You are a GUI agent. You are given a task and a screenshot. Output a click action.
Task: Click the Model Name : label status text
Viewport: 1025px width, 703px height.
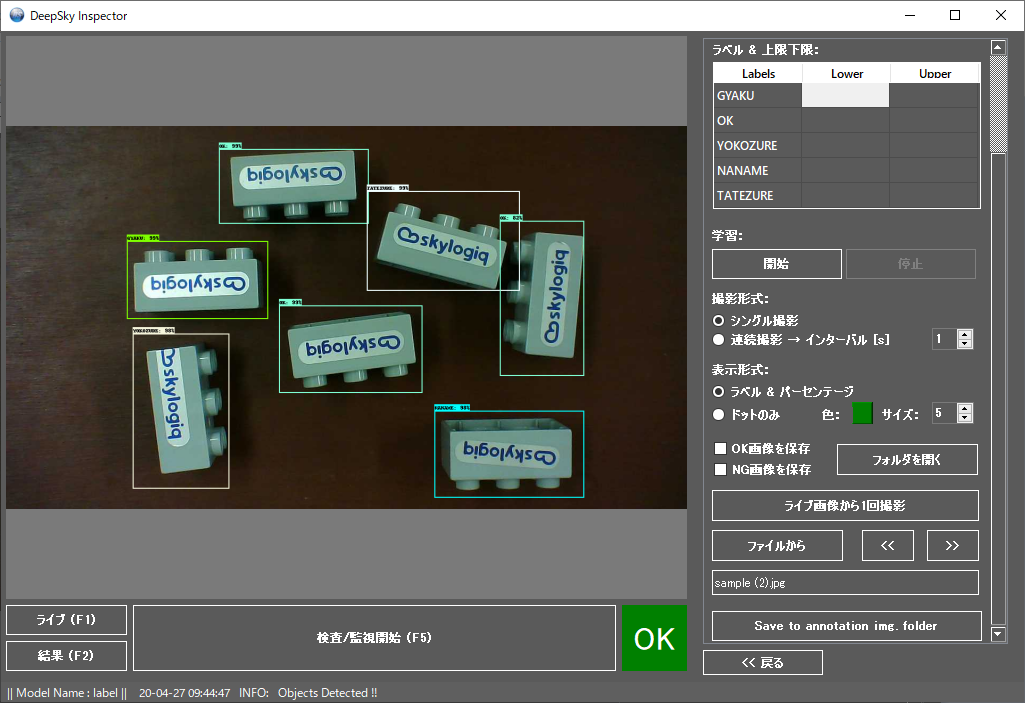[67, 693]
